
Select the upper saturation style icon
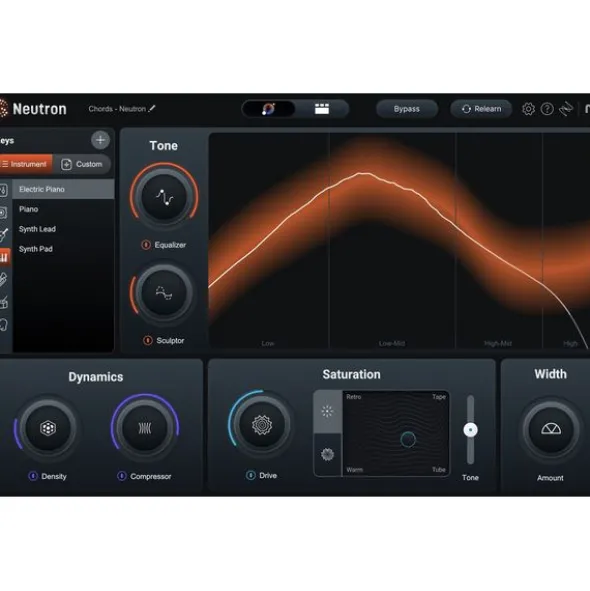coord(327,411)
